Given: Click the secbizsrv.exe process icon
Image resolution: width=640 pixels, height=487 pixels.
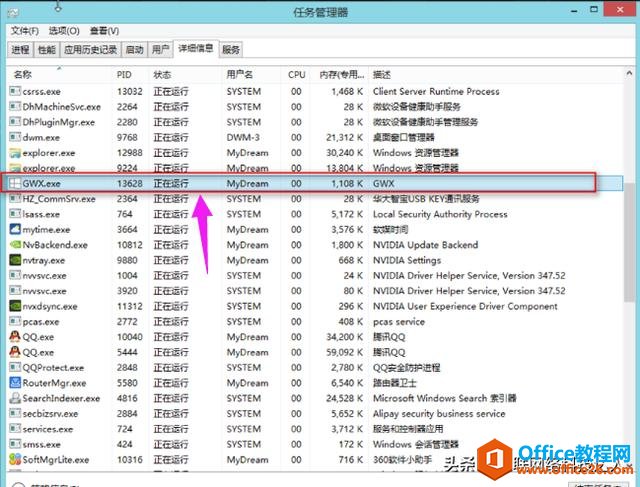Looking at the screenshot, I should 15,414.
